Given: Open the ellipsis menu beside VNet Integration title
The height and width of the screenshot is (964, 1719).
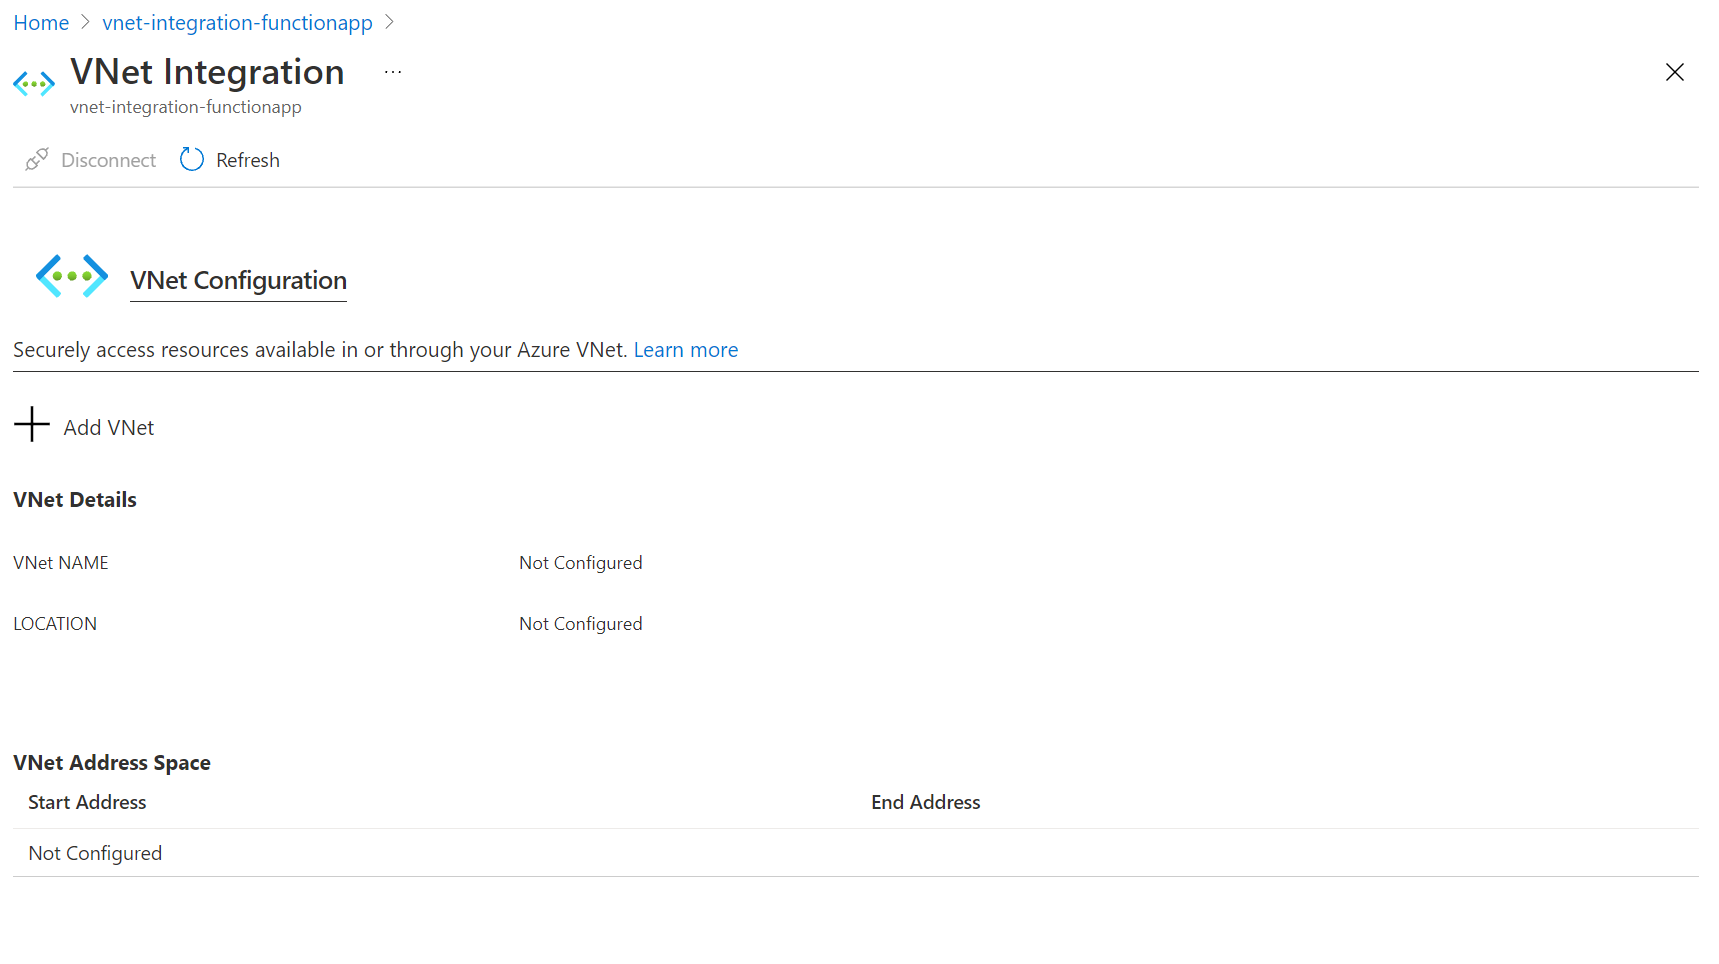Looking at the screenshot, I should [392, 71].
